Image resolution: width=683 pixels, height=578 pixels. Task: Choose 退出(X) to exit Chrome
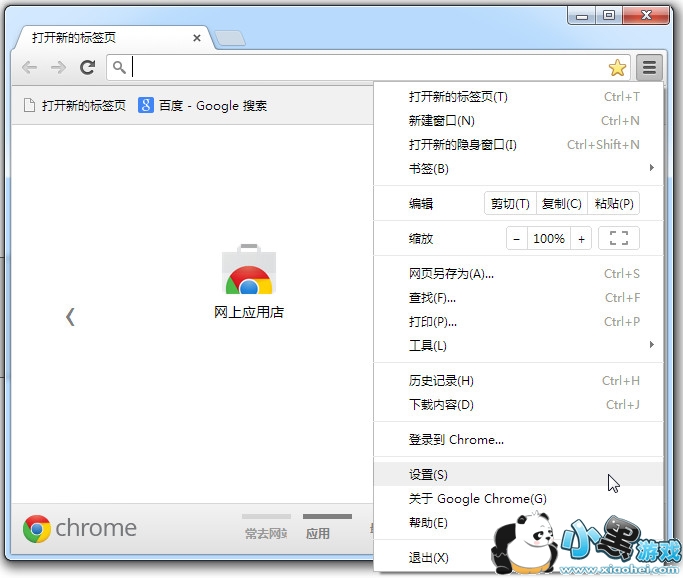tap(518, 558)
